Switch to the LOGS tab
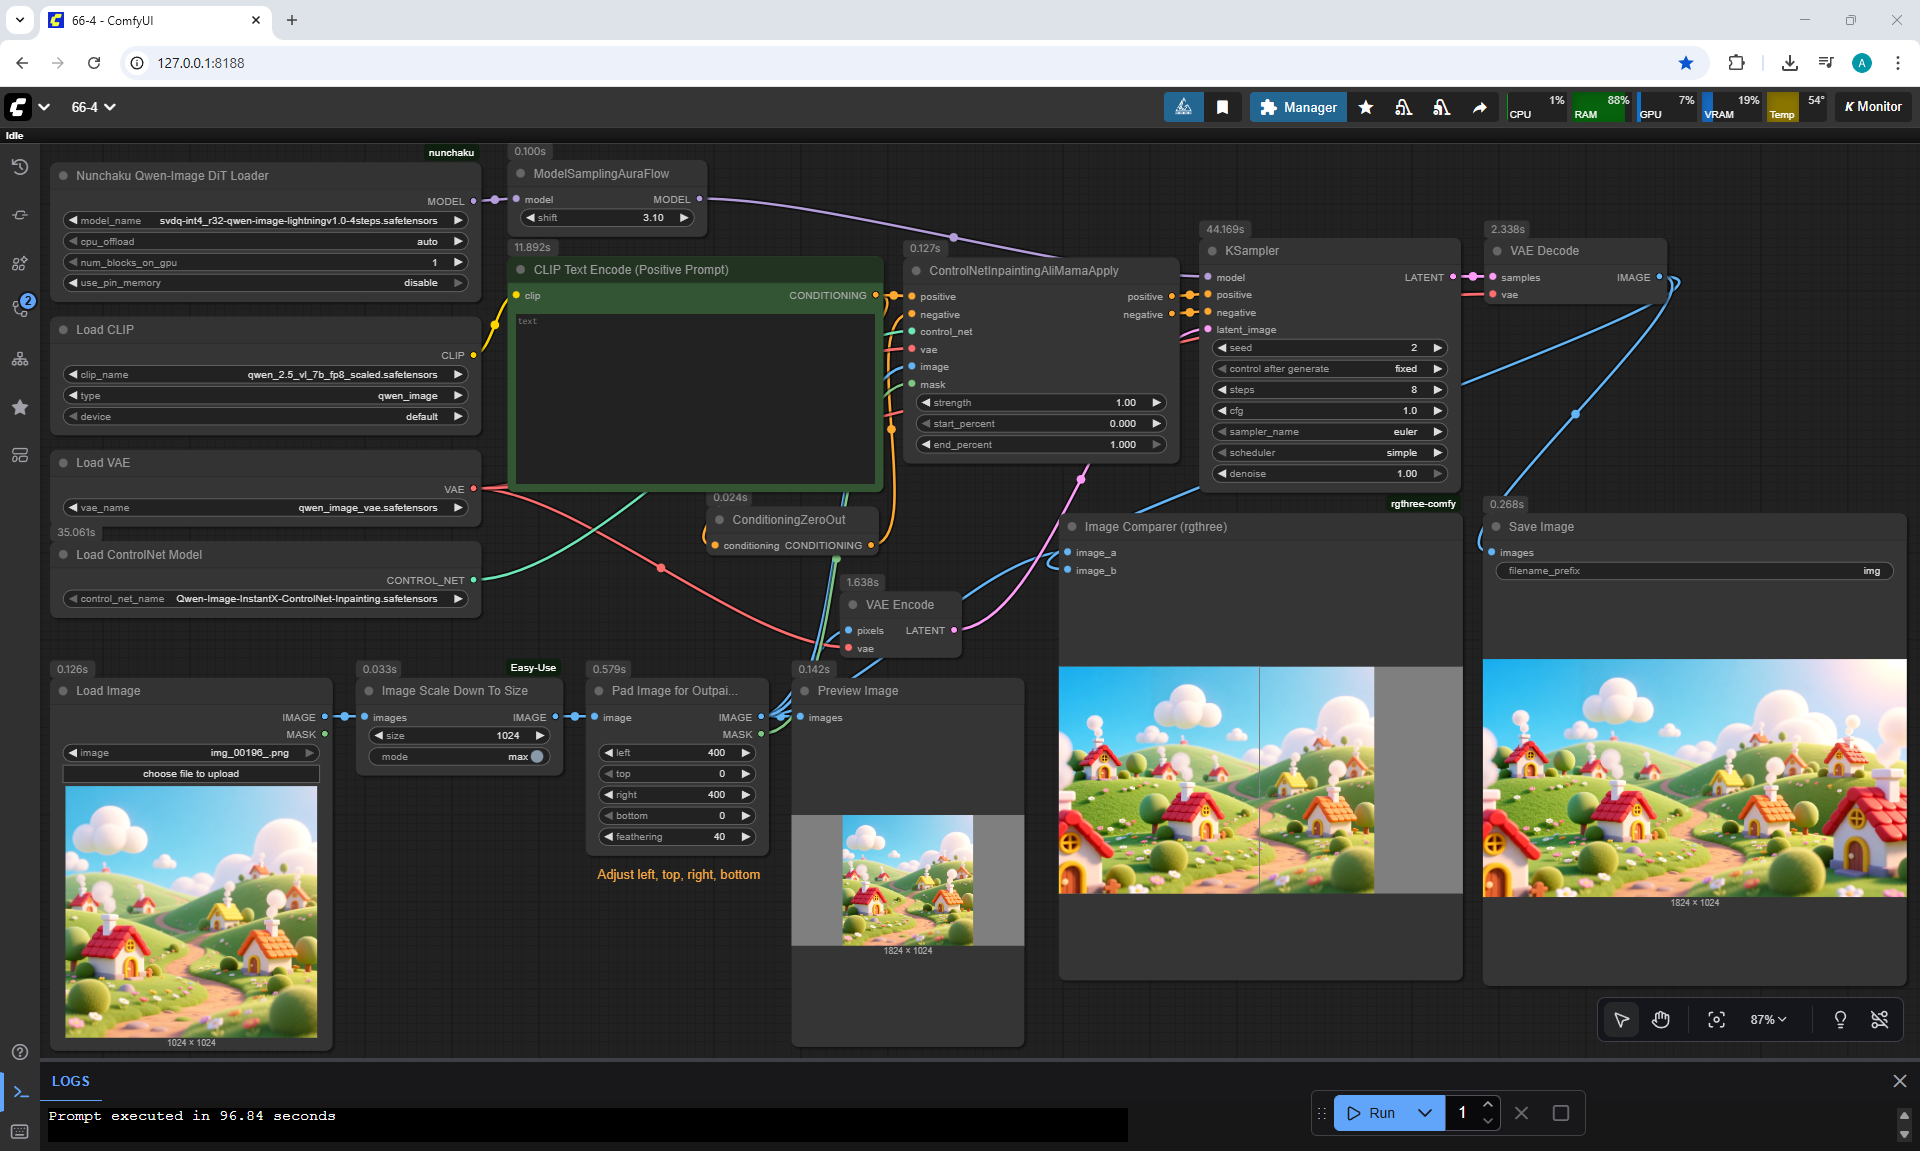This screenshot has width=1920, height=1151. [x=70, y=1081]
